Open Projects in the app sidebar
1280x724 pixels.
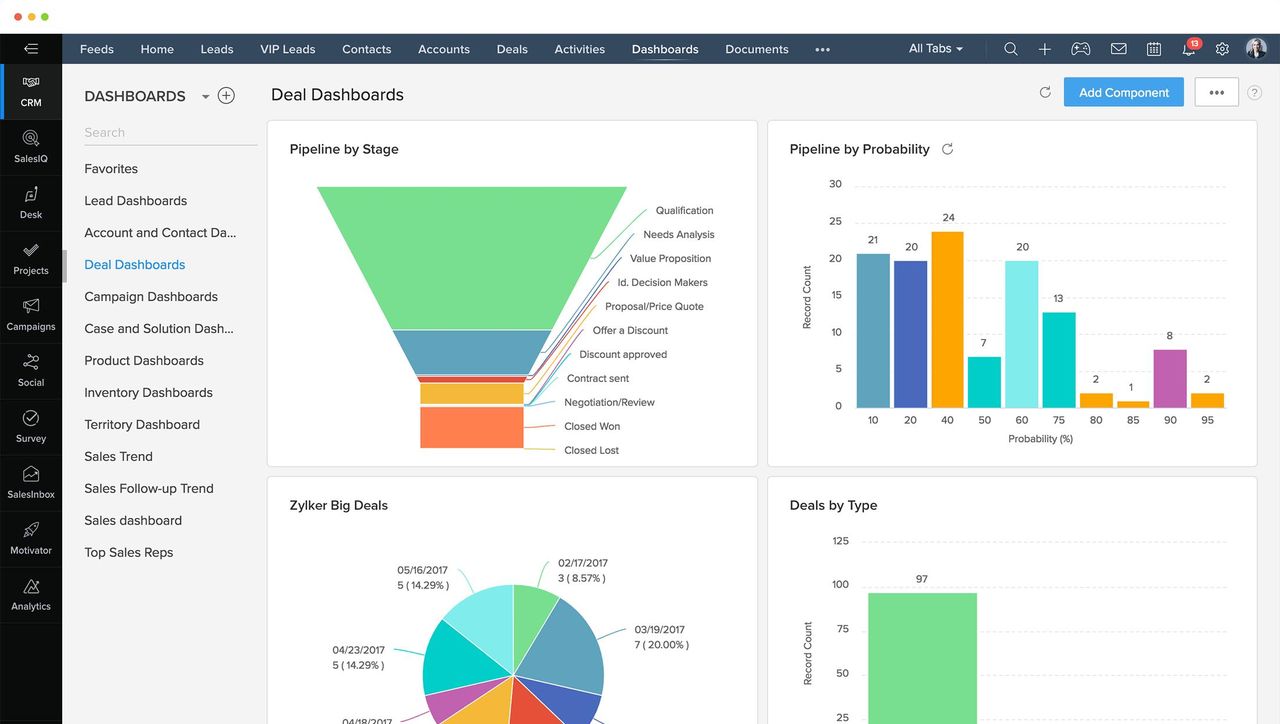click(x=31, y=259)
